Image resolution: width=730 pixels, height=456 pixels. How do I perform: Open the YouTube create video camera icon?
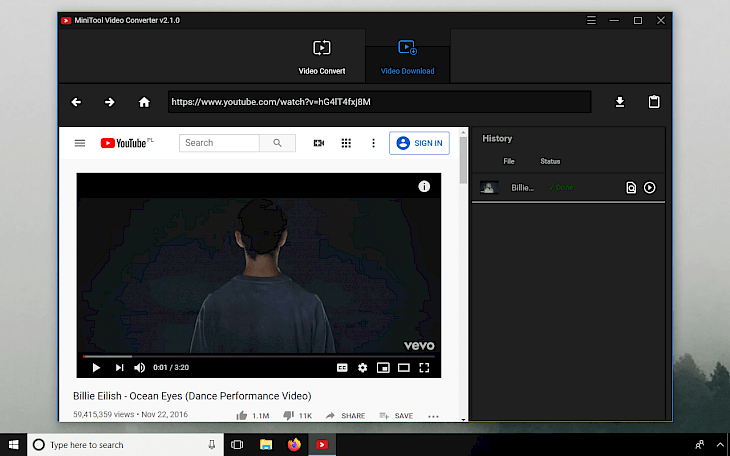tap(319, 143)
